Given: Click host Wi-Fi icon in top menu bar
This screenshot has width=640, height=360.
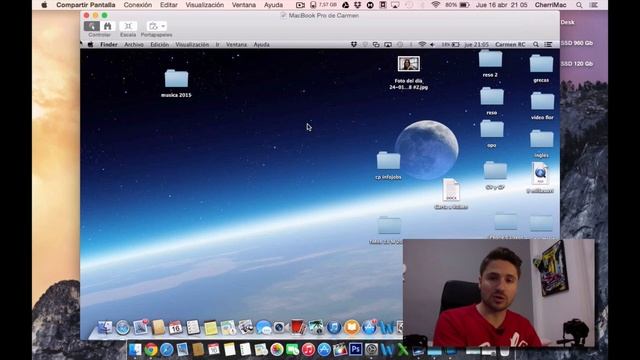Looking at the screenshot, I should pyautogui.click(x=436, y=5).
